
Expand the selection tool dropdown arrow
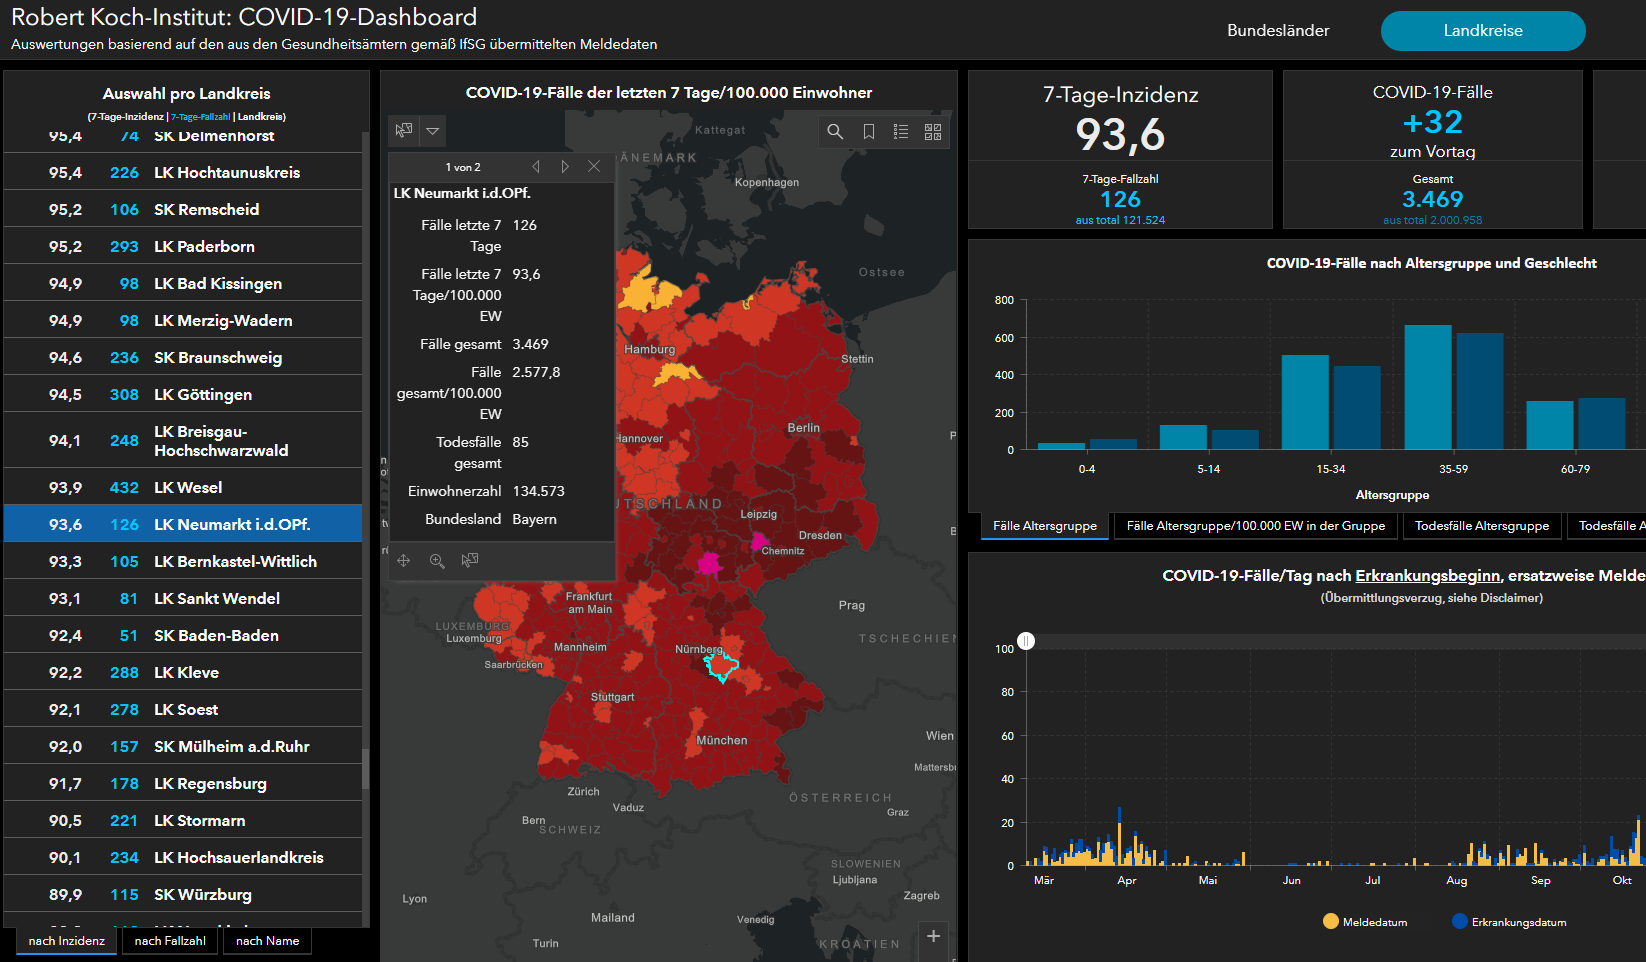pos(433,131)
